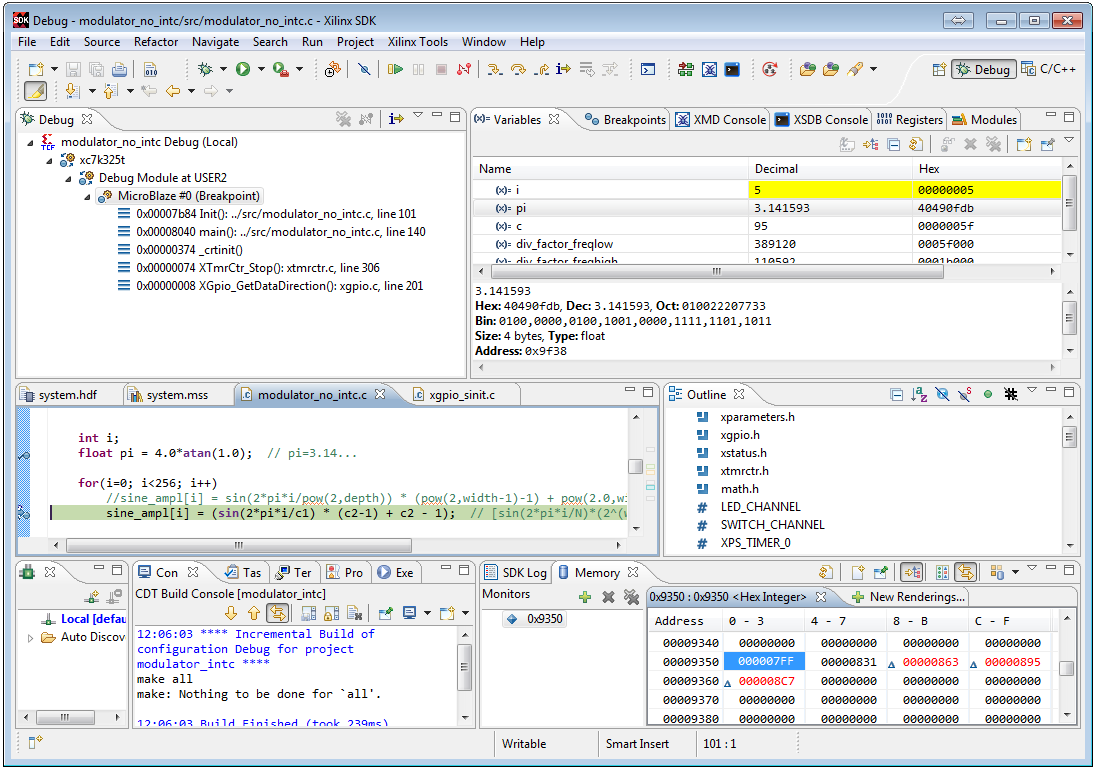Open the Debug launch dropdown arrow
1097x770 pixels.
tap(223, 69)
